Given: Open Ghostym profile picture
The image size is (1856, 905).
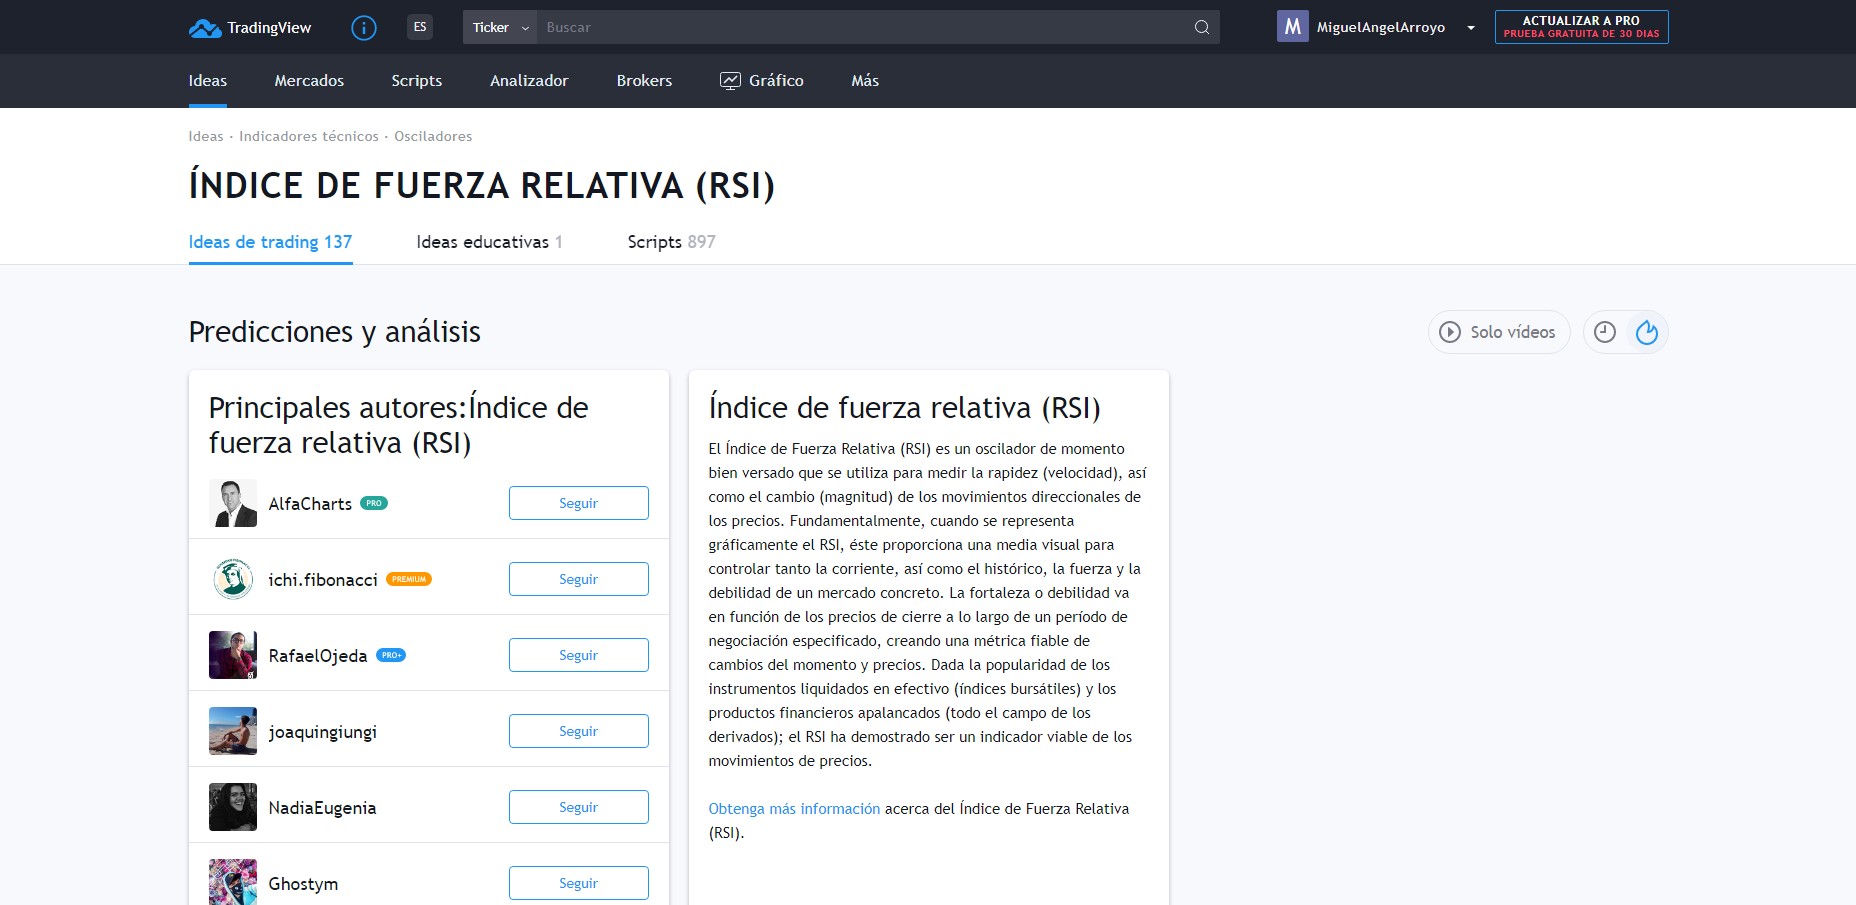Looking at the screenshot, I should pyautogui.click(x=233, y=882).
